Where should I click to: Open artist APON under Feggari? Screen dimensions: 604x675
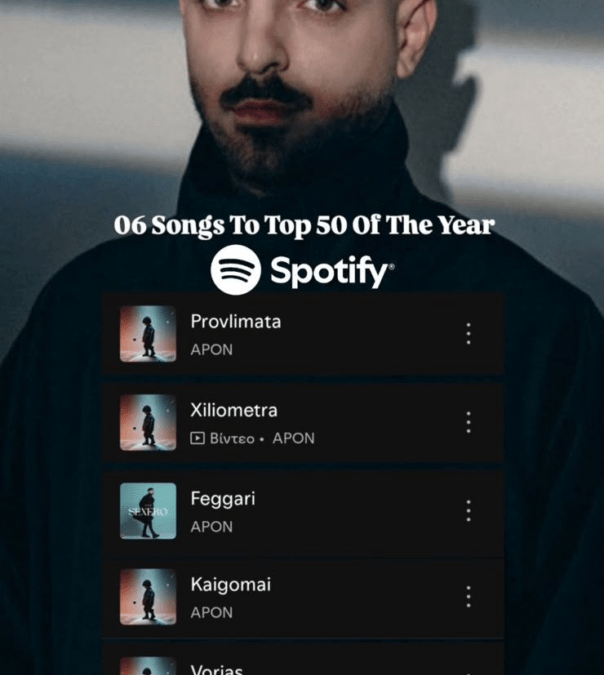(211, 527)
